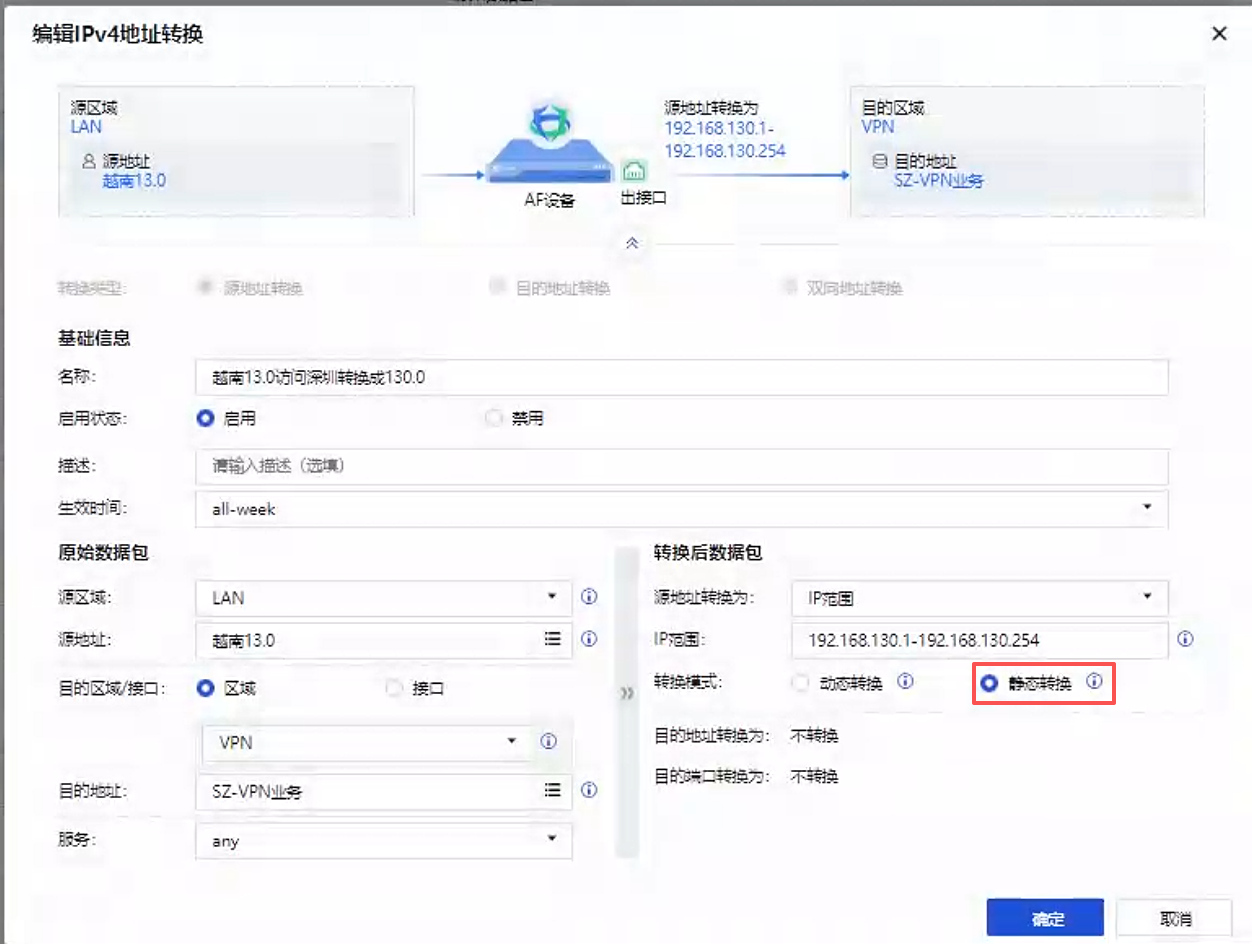
Task: Click the 原始数据包 section heading
Action: tap(103, 552)
